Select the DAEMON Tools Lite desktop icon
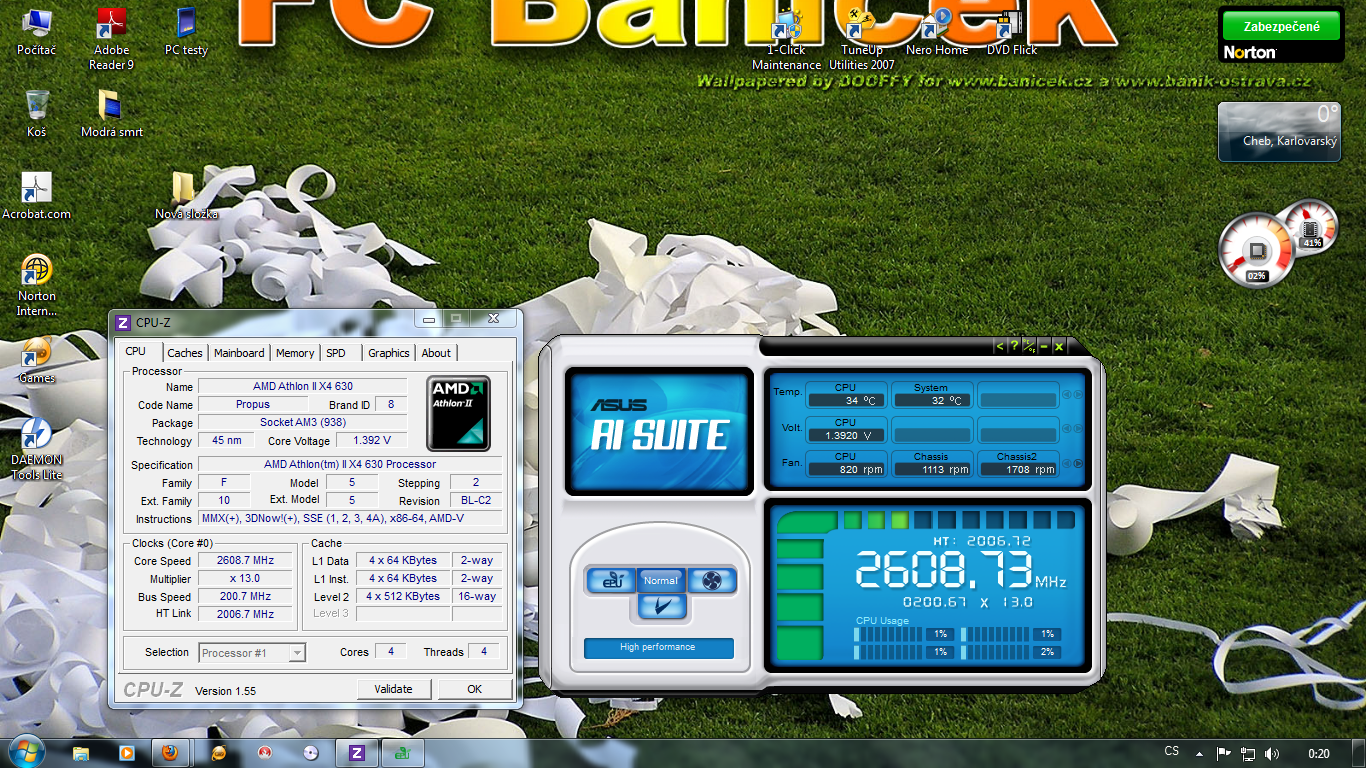This screenshot has height=768, width=1366. (37, 449)
